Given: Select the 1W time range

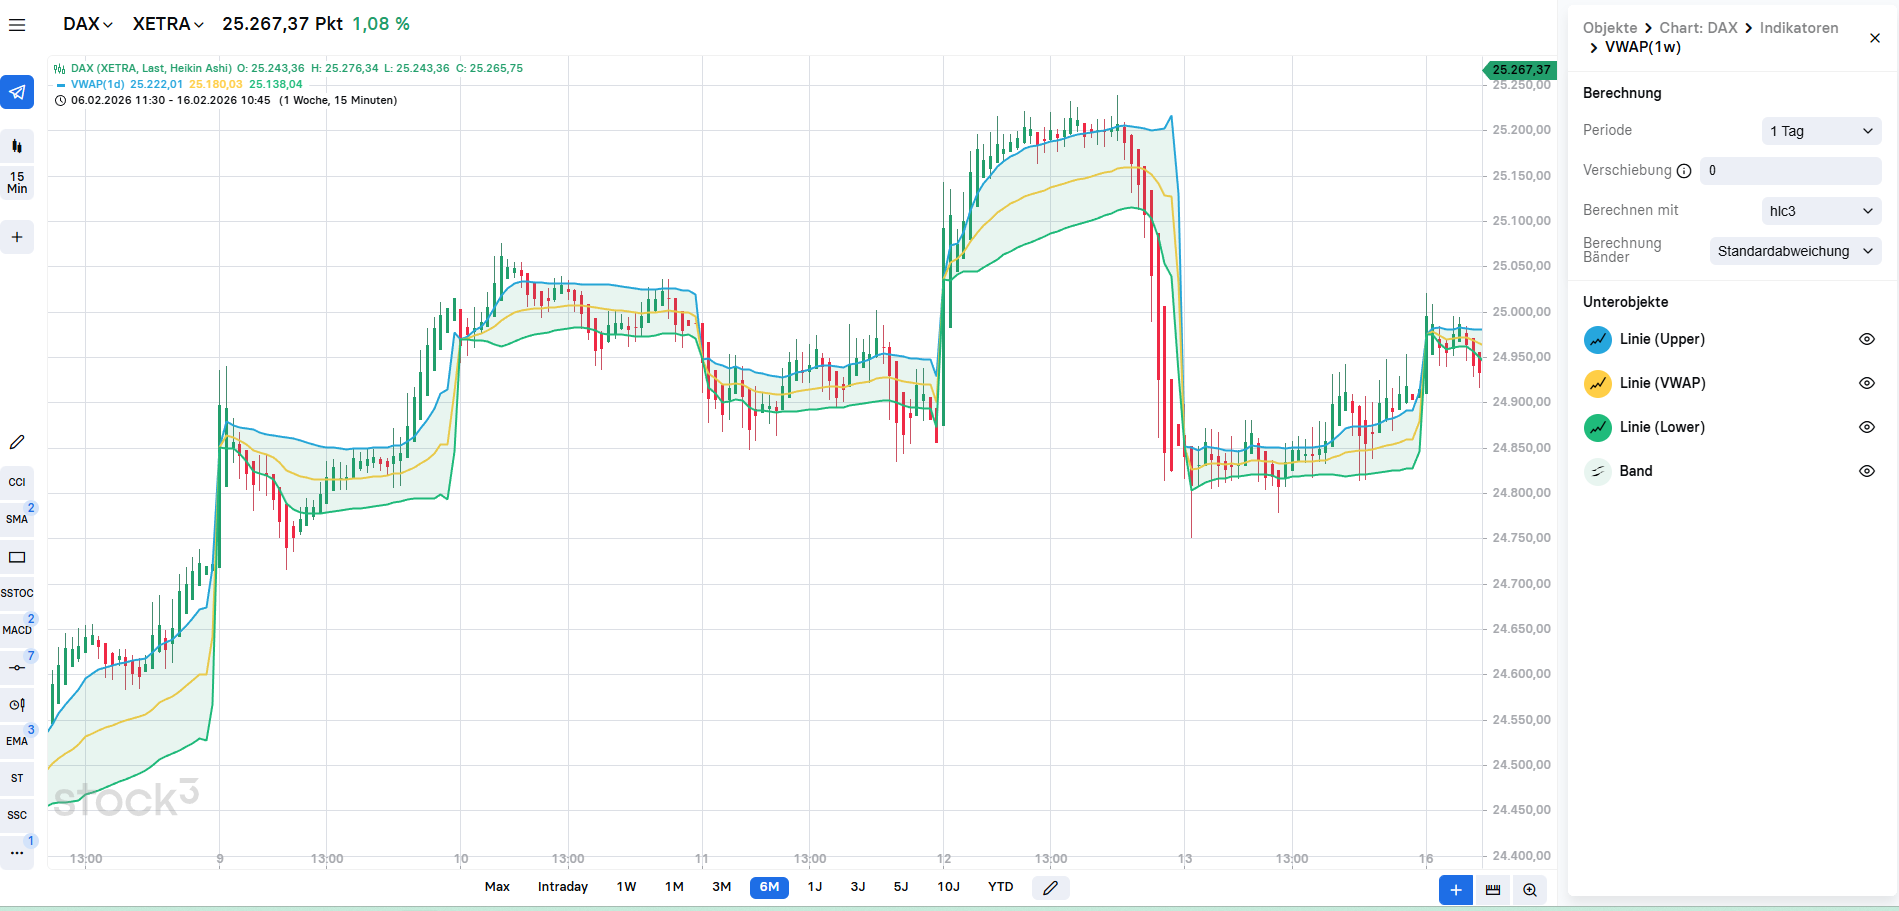Looking at the screenshot, I should pyautogui.click(x=626, y=887).
